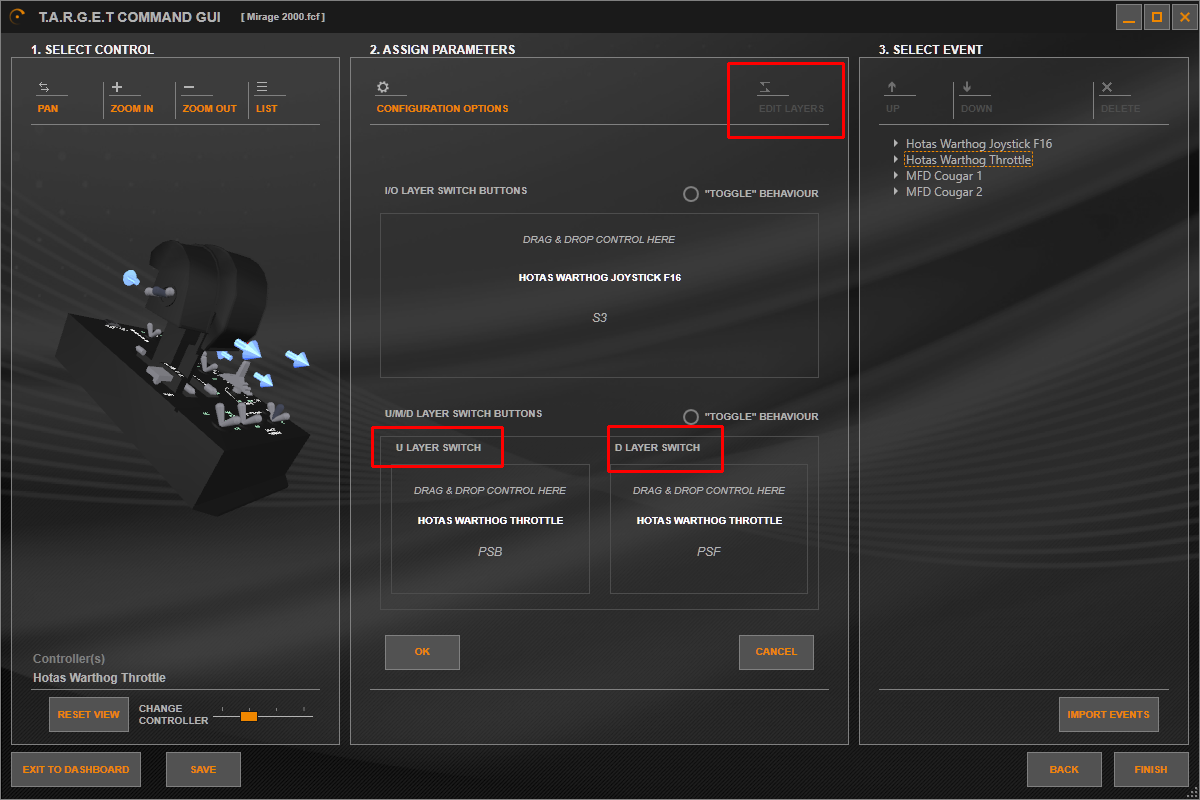
Task: Open Configuration Options gear icon
Action: click(383, 87)
